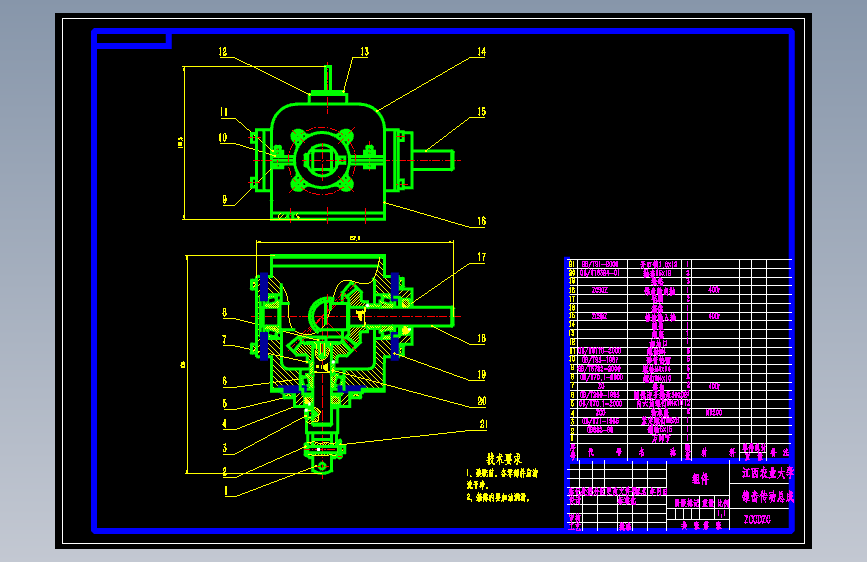The image size is (867, 562).
Task: Select callout number 17 beside the section view
Action: (482, 257)
